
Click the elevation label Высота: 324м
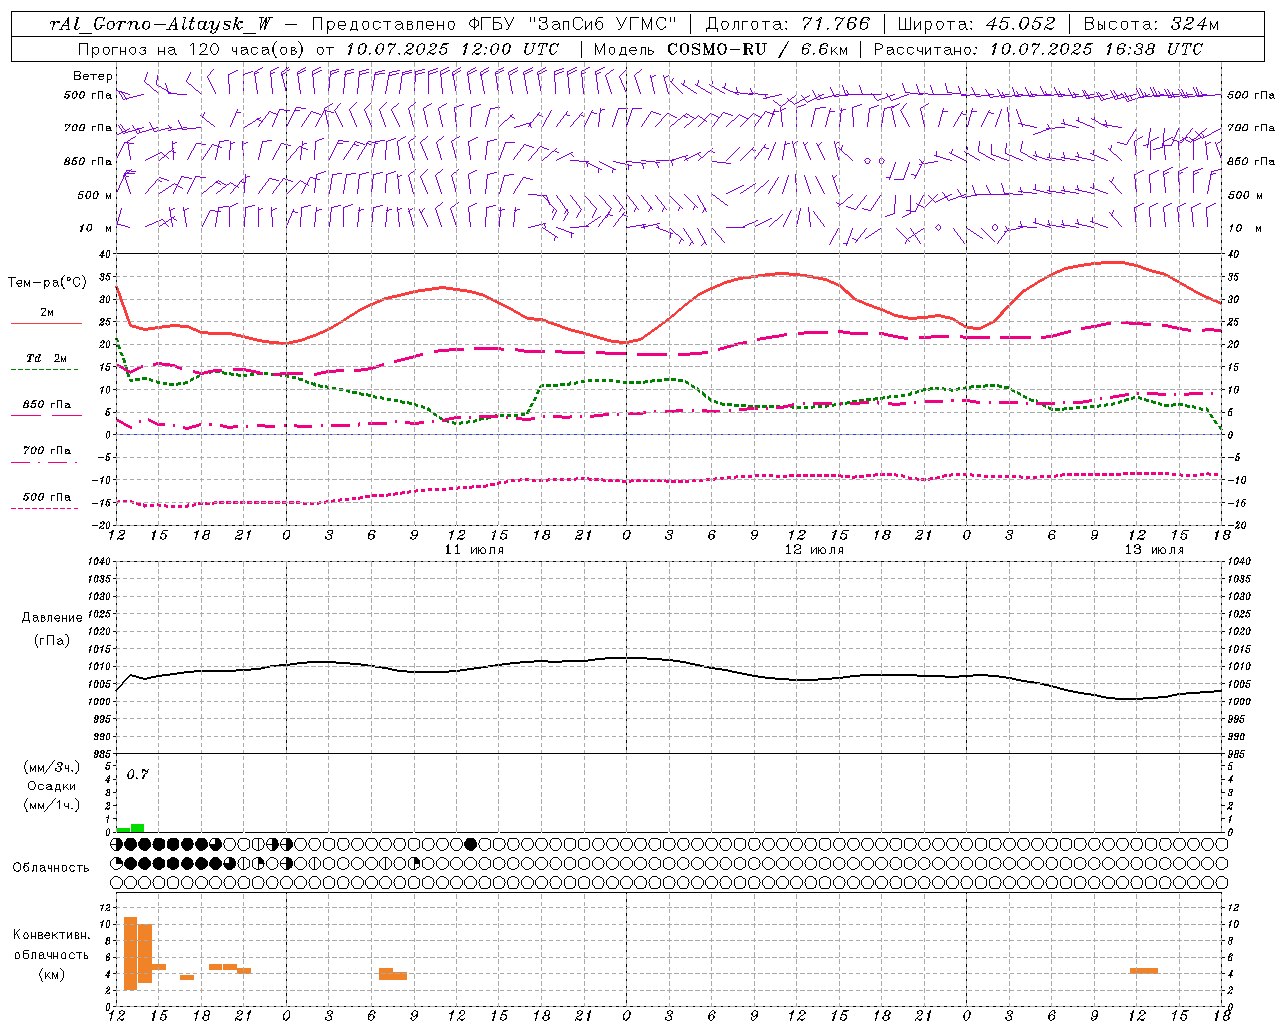pyautogui.click(x=1152, y=24)
